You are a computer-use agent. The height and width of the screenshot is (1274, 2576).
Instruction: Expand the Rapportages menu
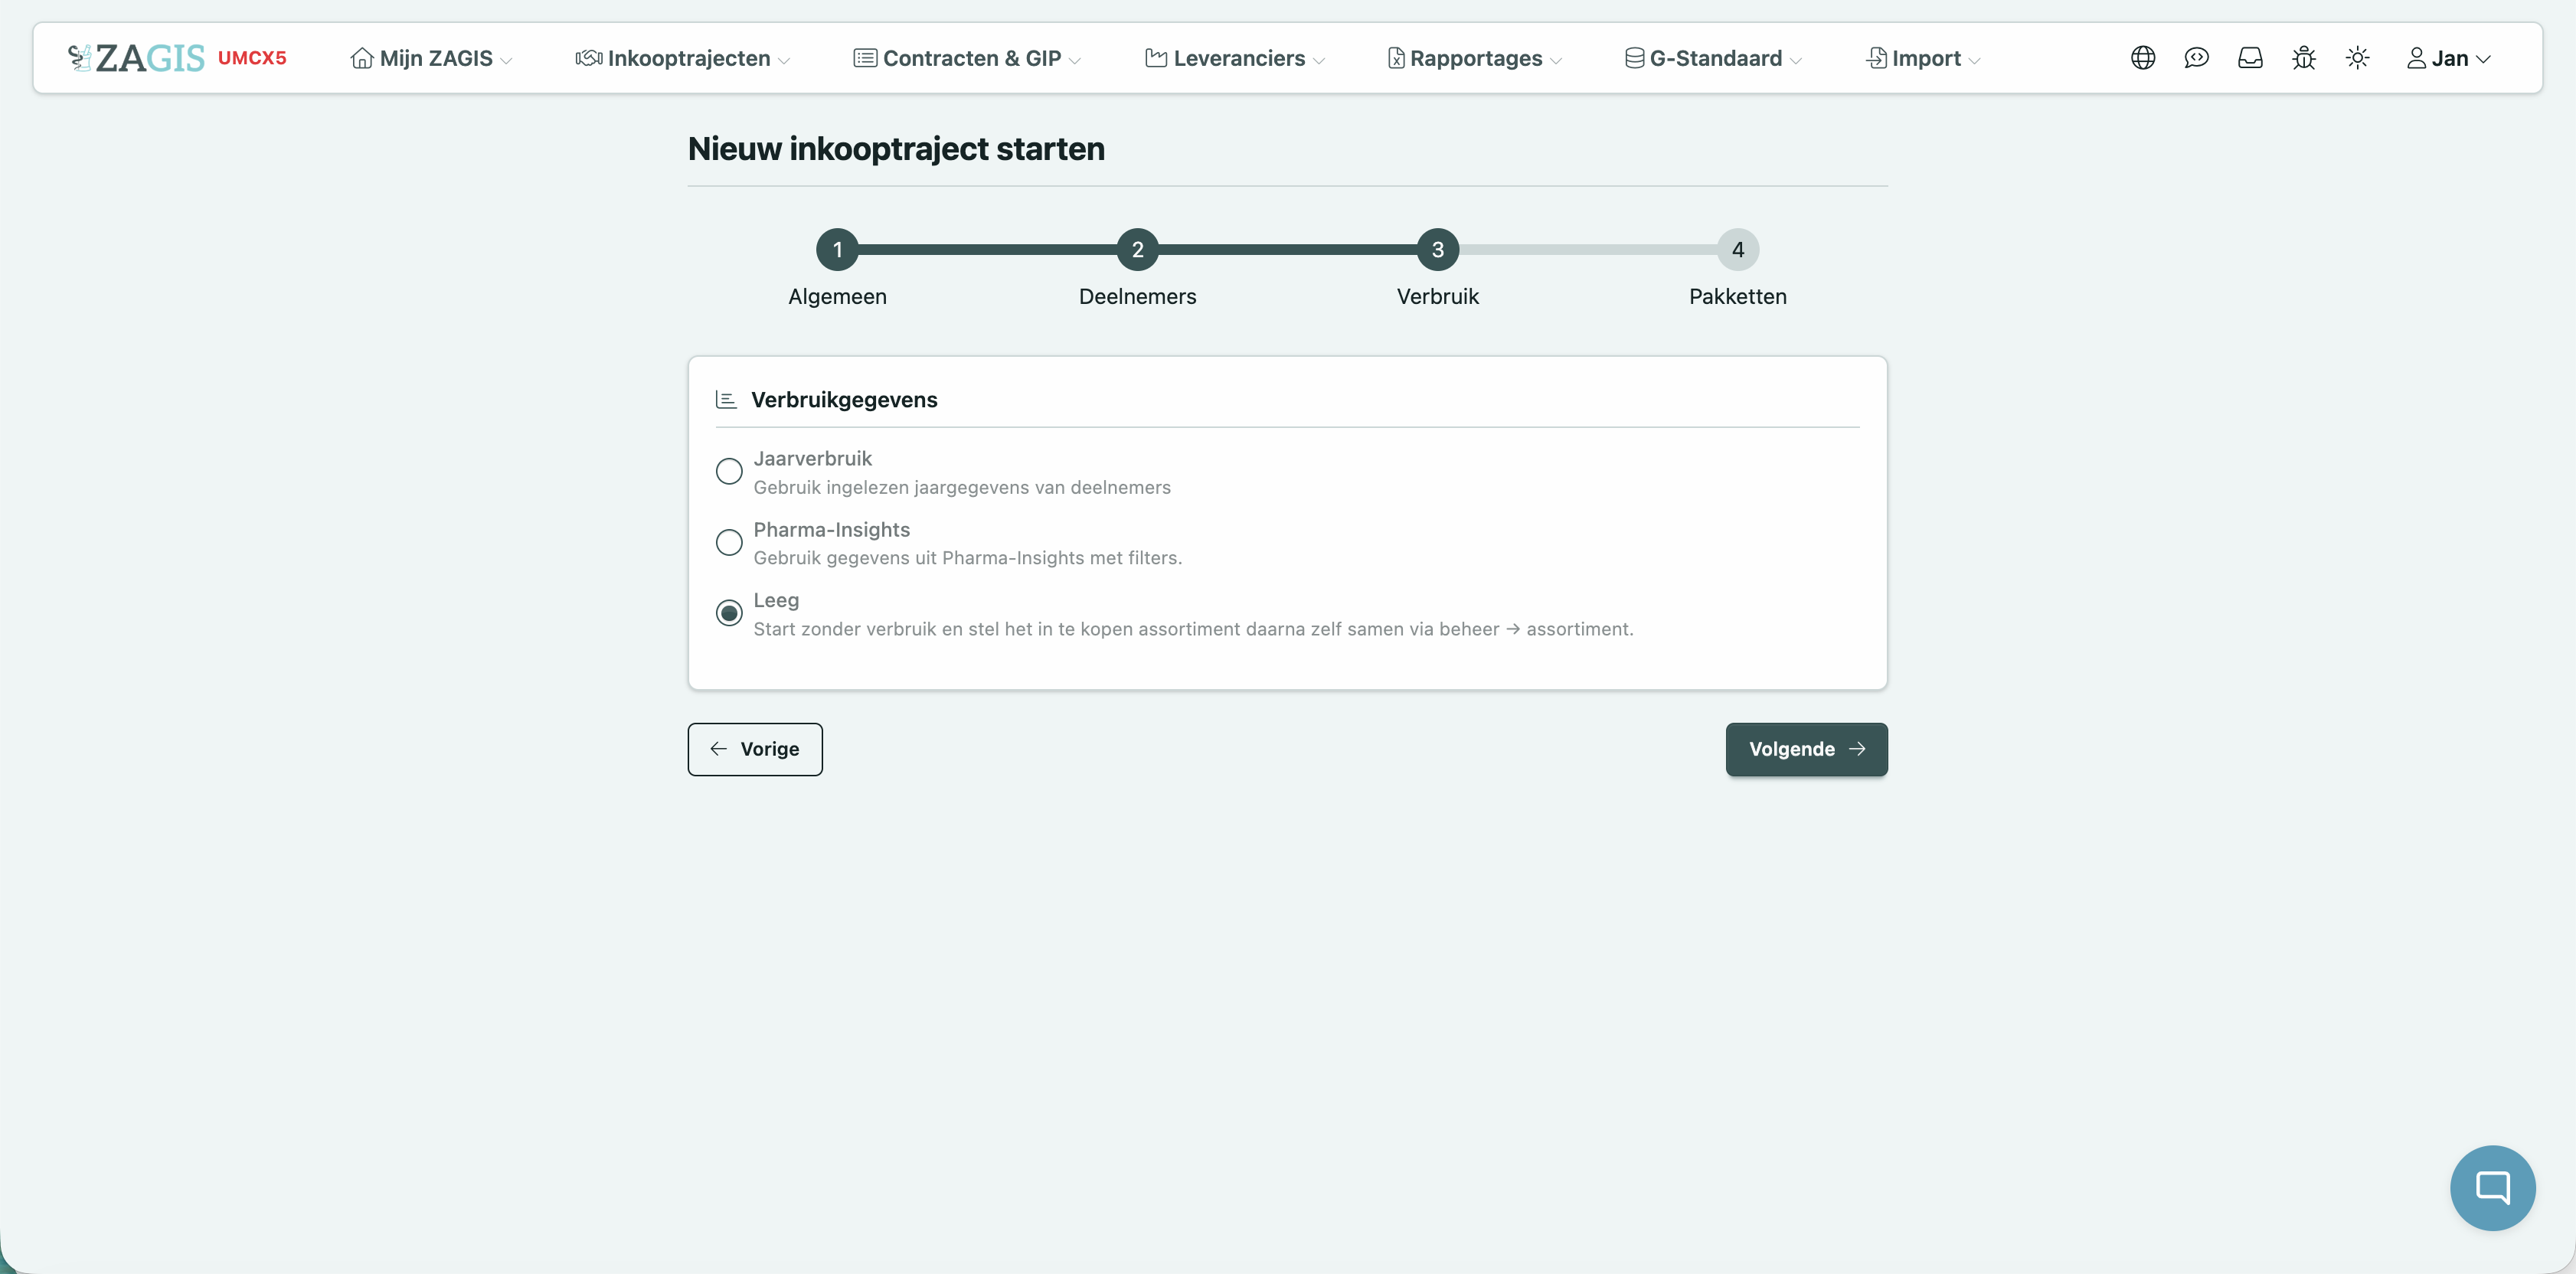1475,58
